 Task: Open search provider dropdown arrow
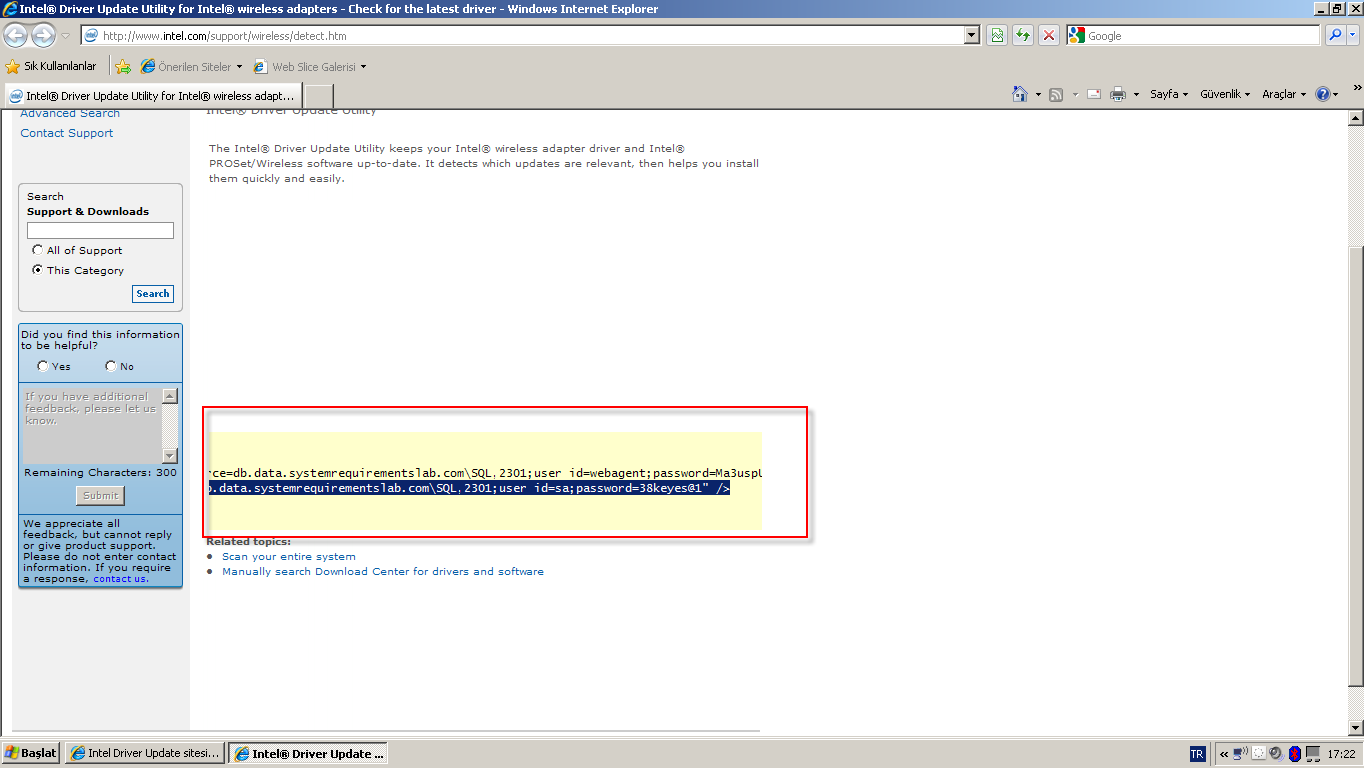click(x=1352, y=35)
